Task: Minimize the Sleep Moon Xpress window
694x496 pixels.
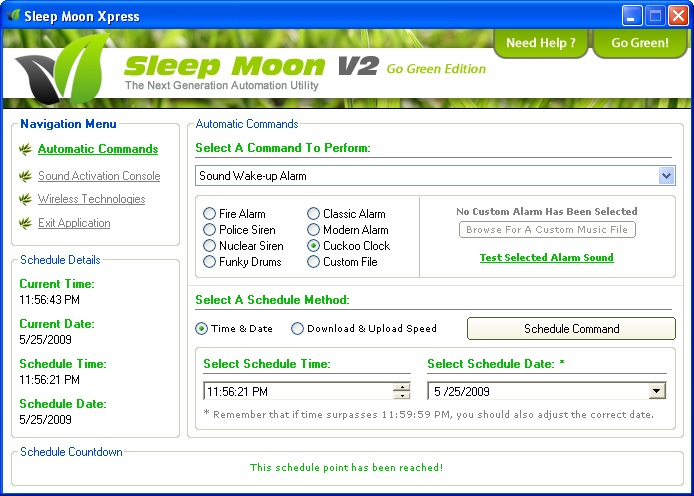Action: pyautogui.click(x=632, y=16)
